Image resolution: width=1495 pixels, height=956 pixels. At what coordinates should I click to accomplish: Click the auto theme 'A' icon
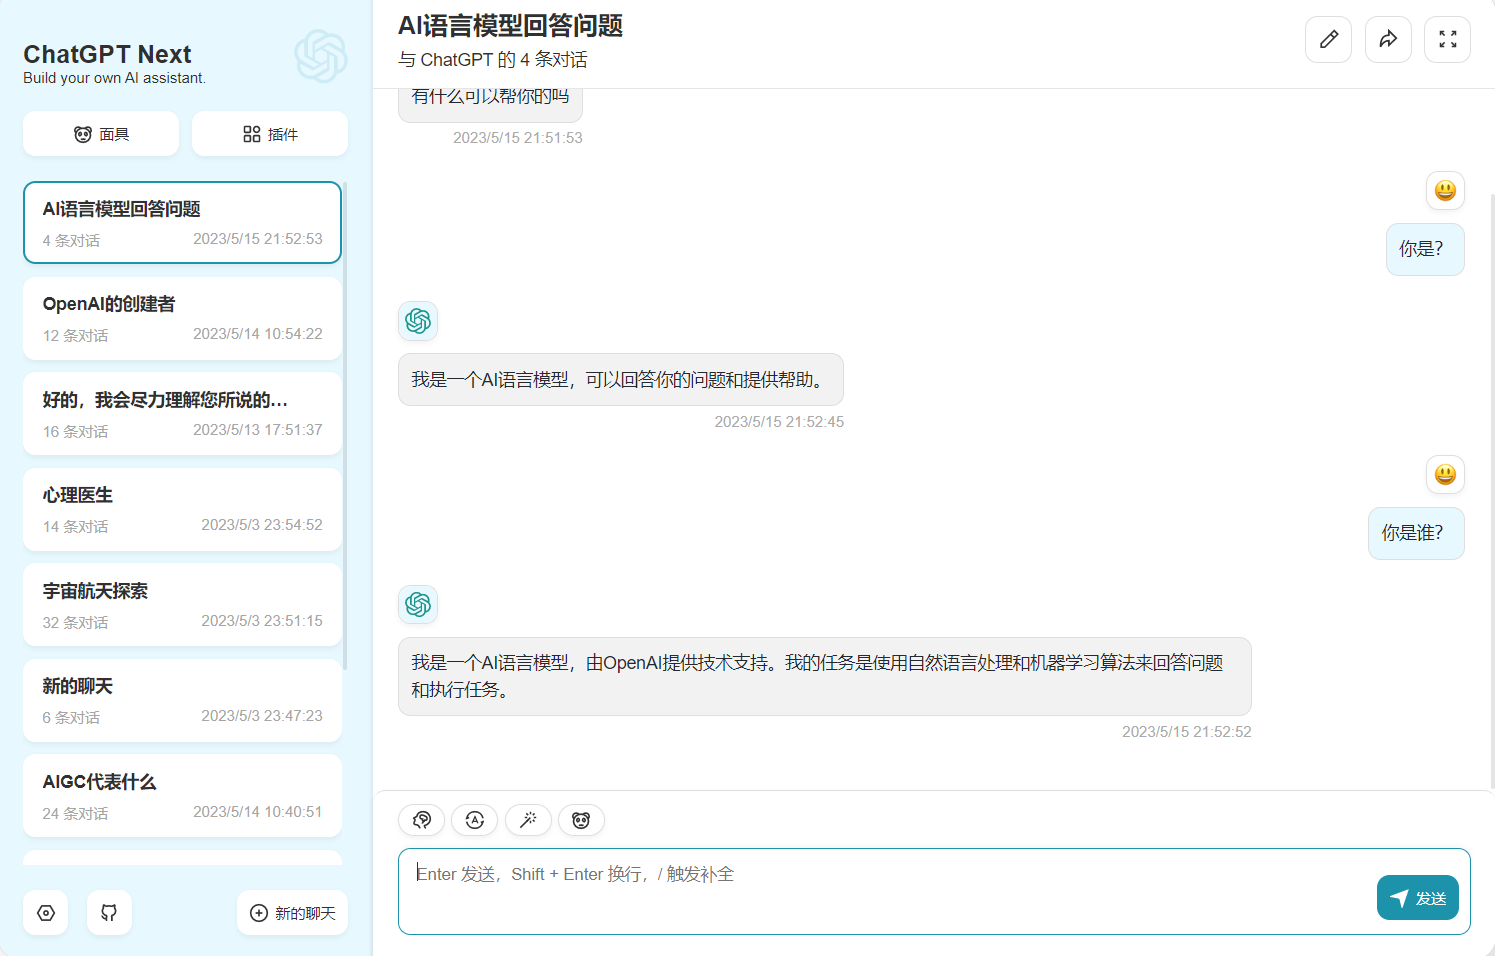[x=474, y=820]
